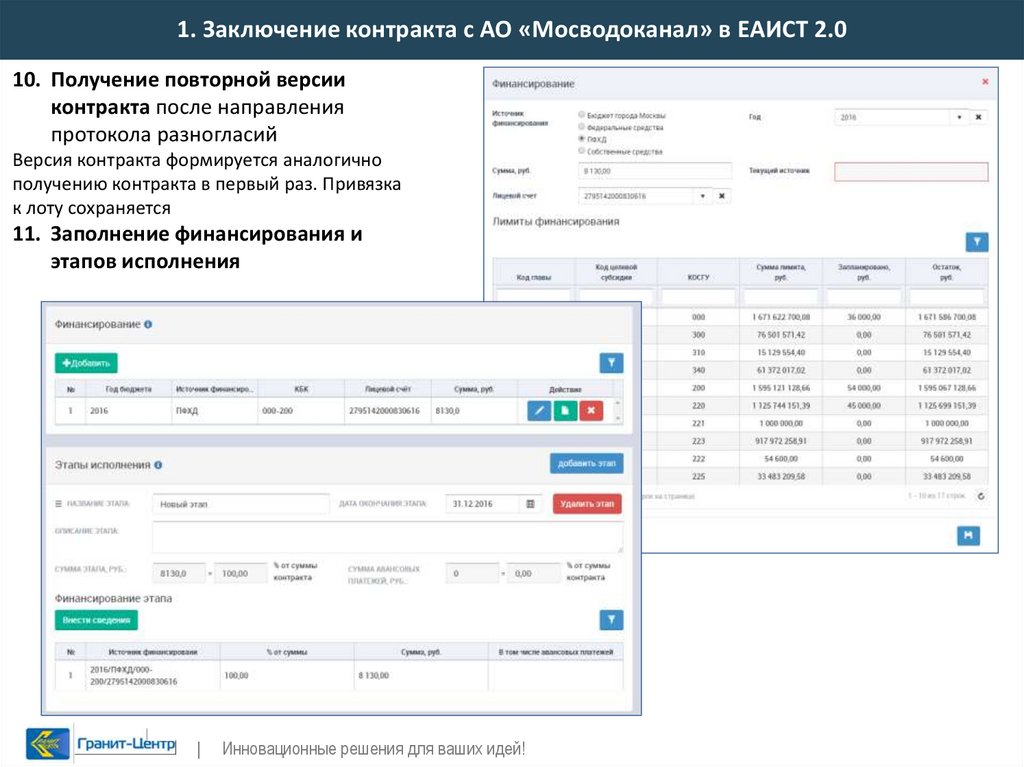
Task: Close the Финансирование dialog with red X
Action: pyautogui.click(x=985, y=82)
